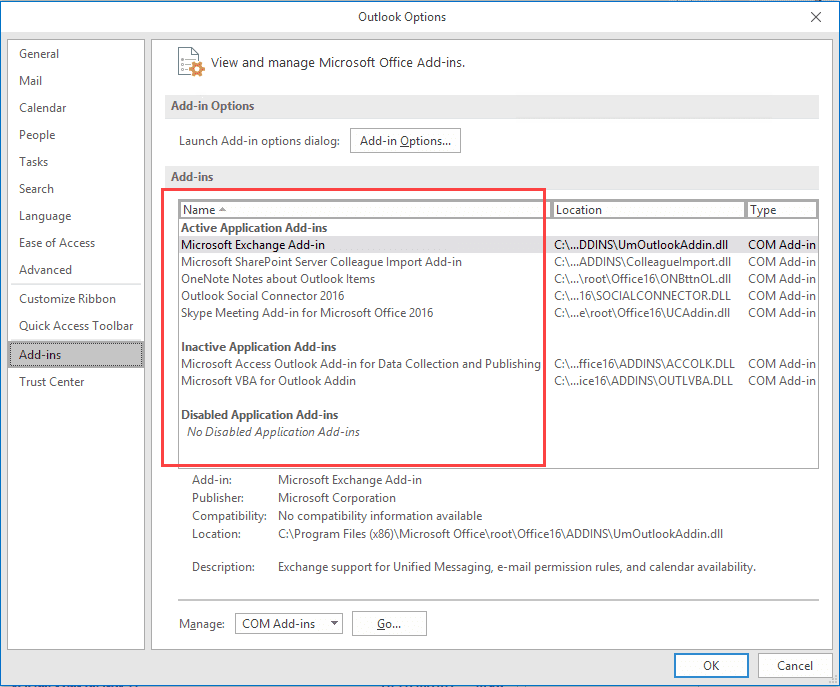
Task: Select the Language category
Action: [x=45, y=216]
